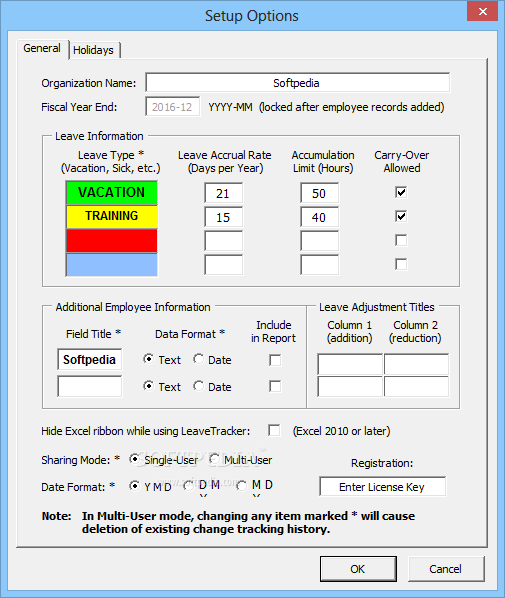Select Single-User sharing mode

click(164, 460)
